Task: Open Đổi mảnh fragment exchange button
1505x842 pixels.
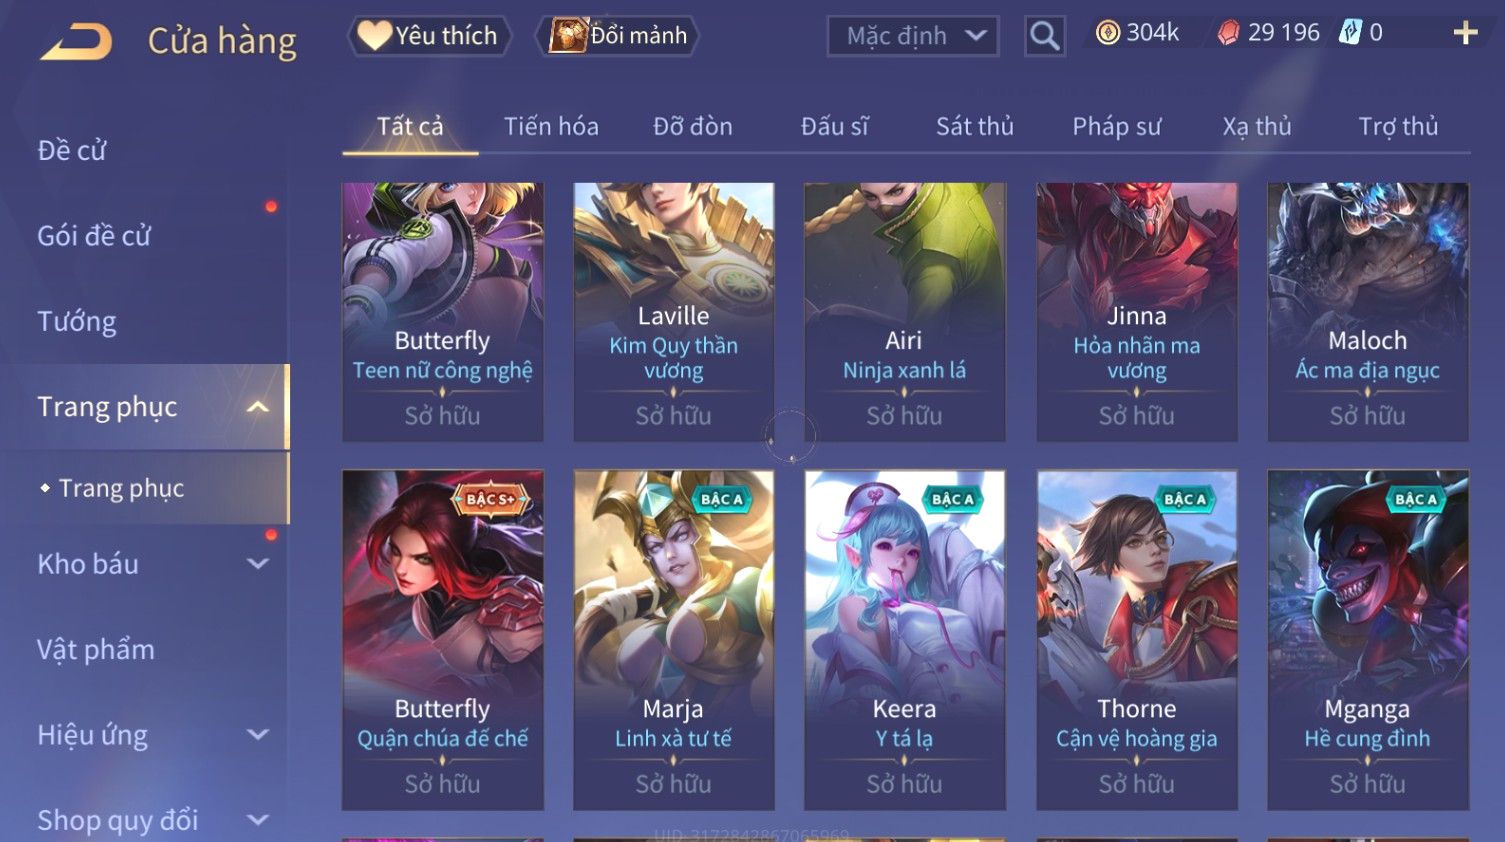Action: point(619,36)
